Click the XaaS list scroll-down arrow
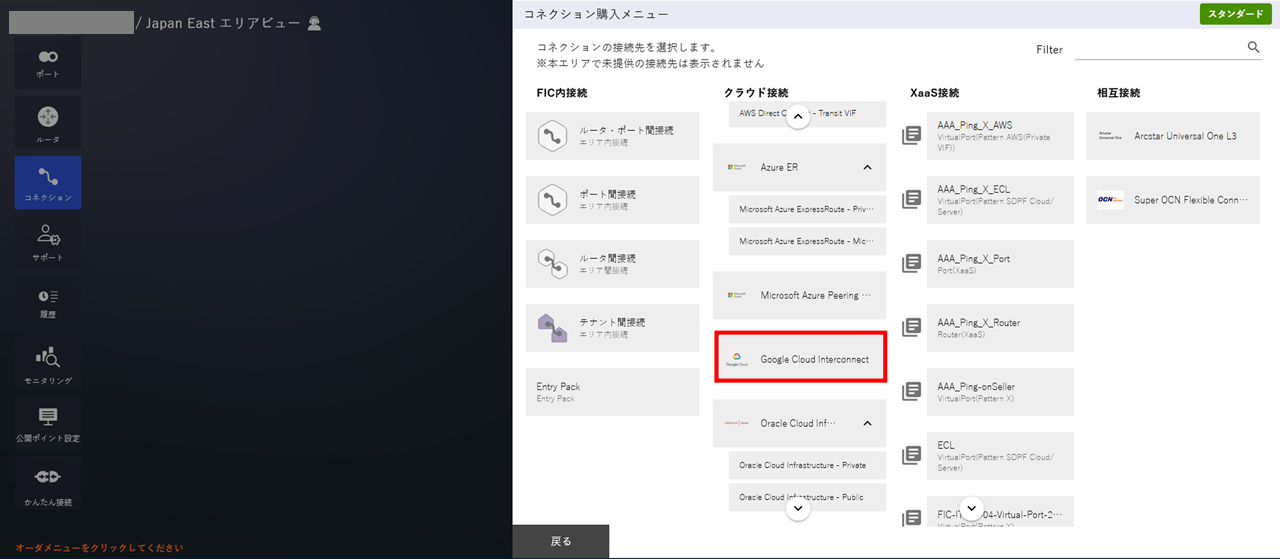This screenshot has height=559, width=1280. 971,508
